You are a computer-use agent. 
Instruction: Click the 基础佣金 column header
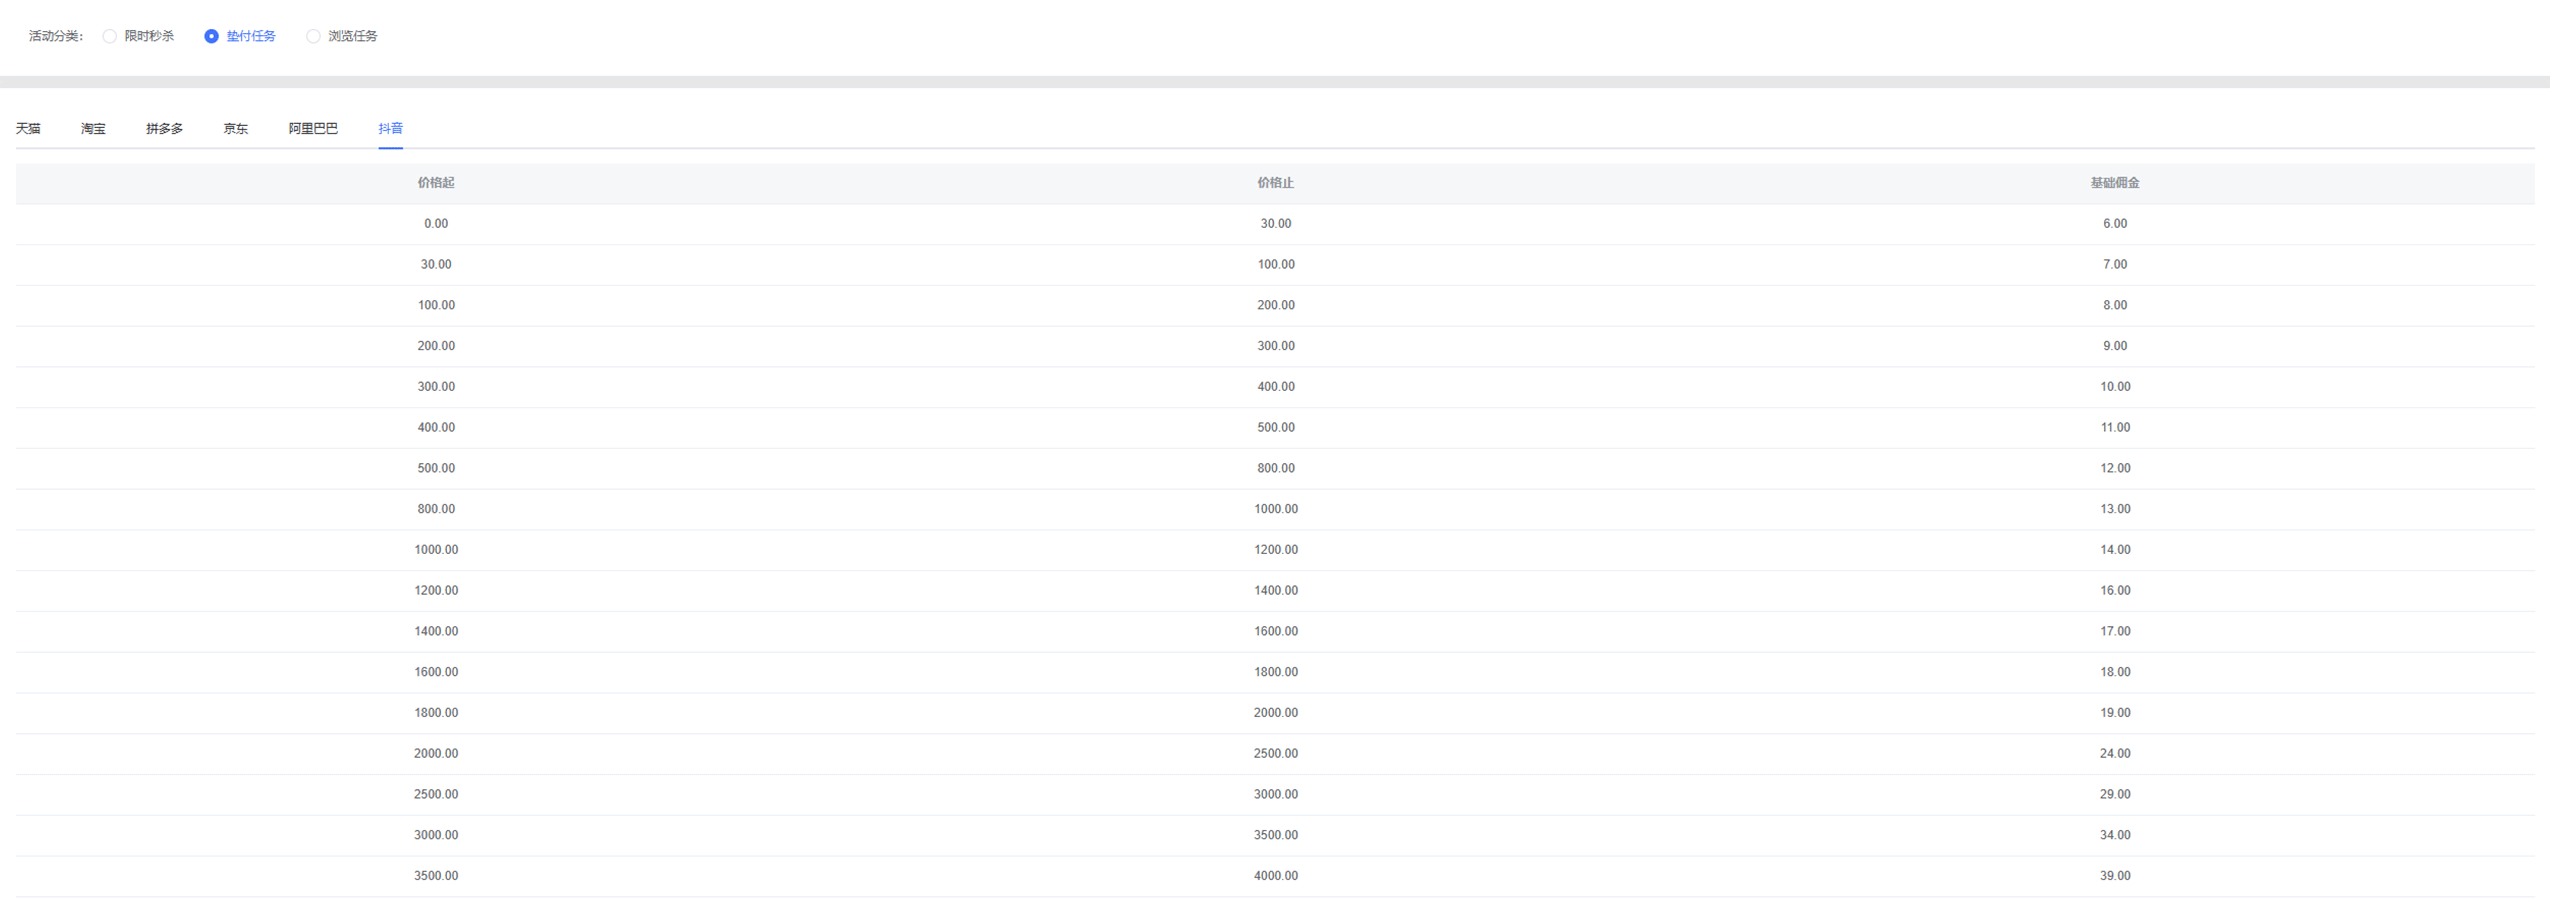(2114, 183)
